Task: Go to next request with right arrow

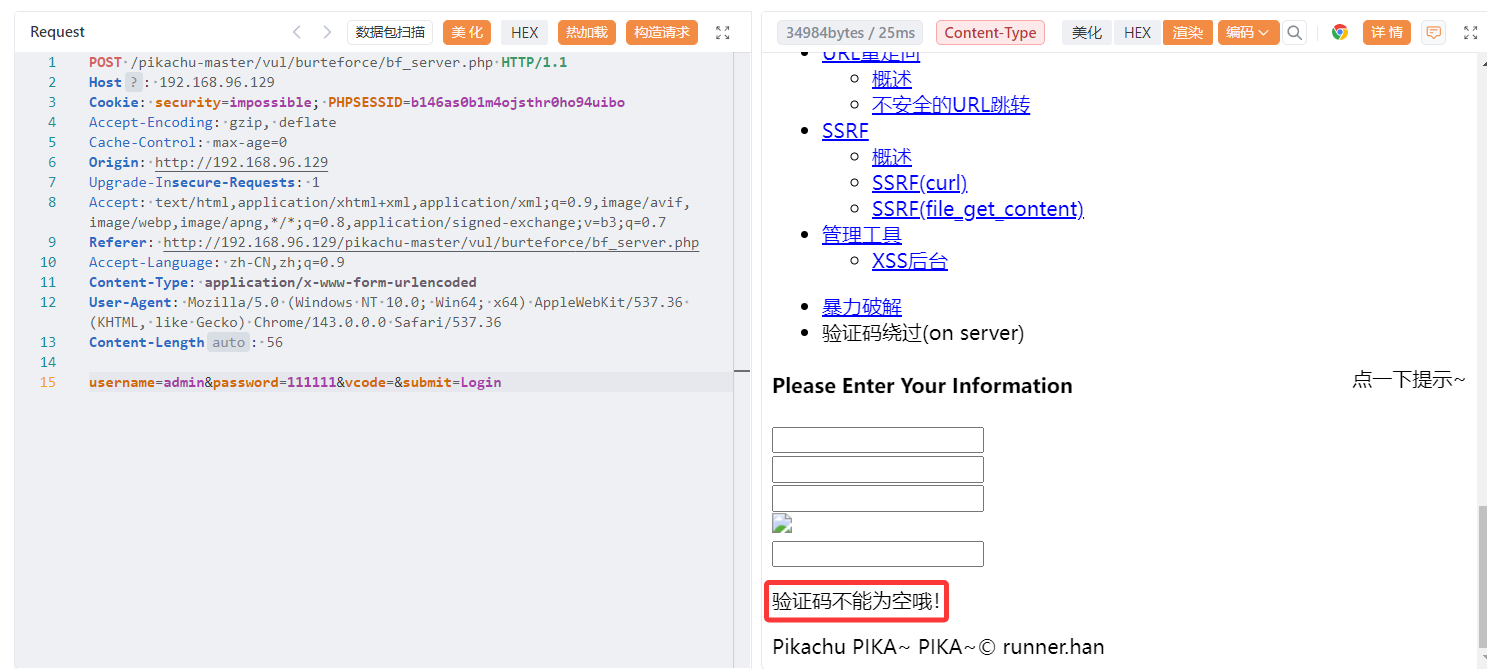Action: click(327, 32)
